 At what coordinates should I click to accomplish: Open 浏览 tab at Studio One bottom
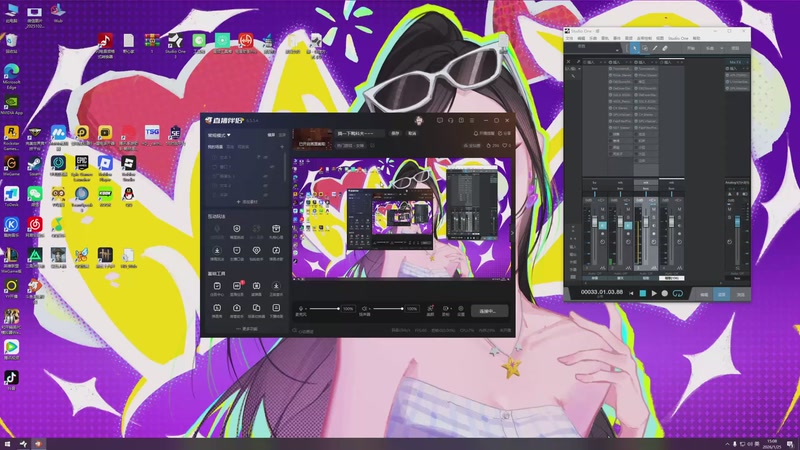pyautogui.click(x=740, y=294)
